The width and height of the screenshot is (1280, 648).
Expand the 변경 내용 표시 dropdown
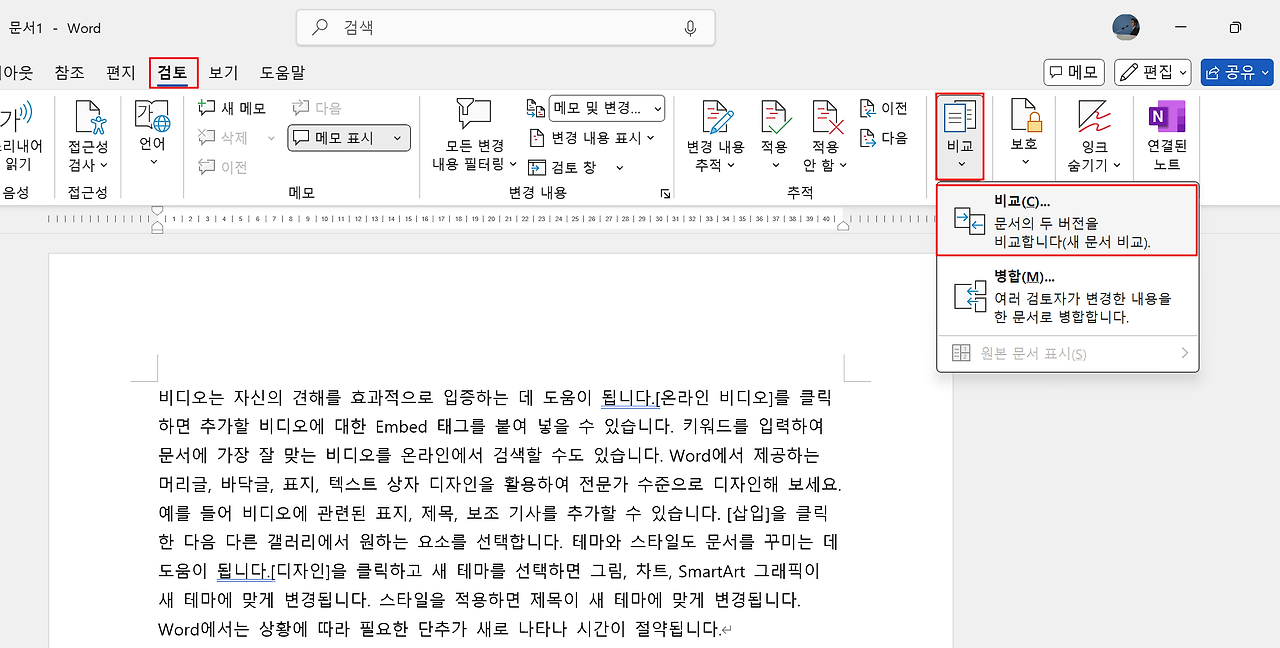point(651,138)
